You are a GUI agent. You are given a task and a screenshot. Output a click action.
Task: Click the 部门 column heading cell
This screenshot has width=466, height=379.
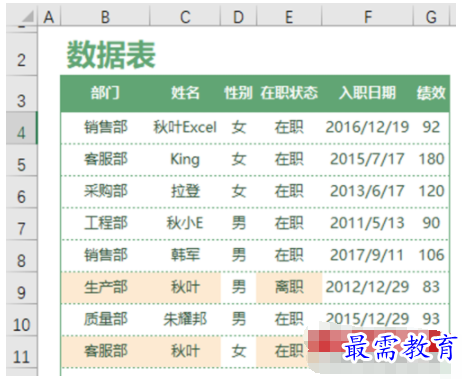coord(105,93)
